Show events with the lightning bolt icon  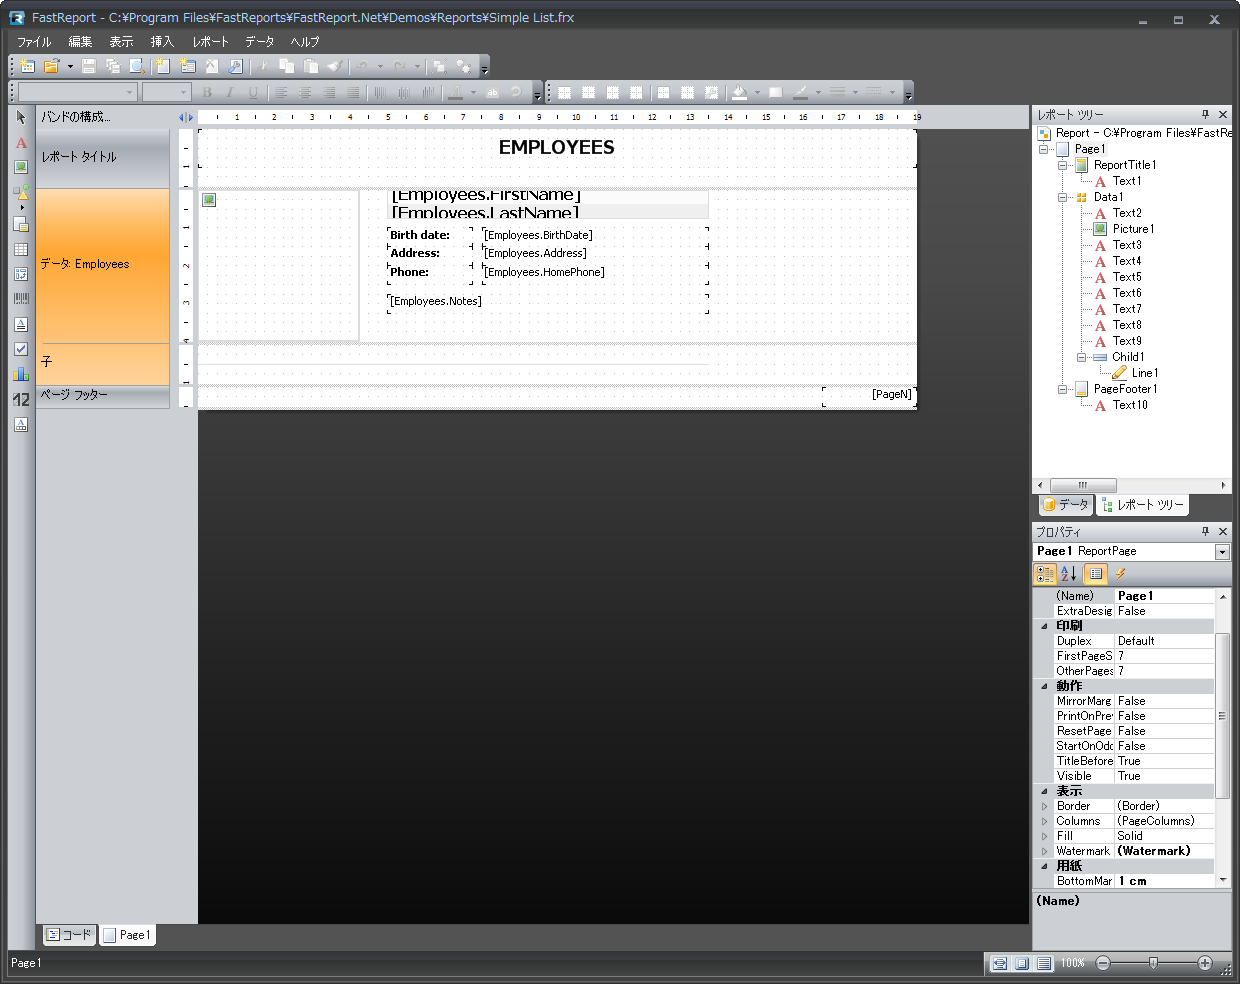point(1121,574)
